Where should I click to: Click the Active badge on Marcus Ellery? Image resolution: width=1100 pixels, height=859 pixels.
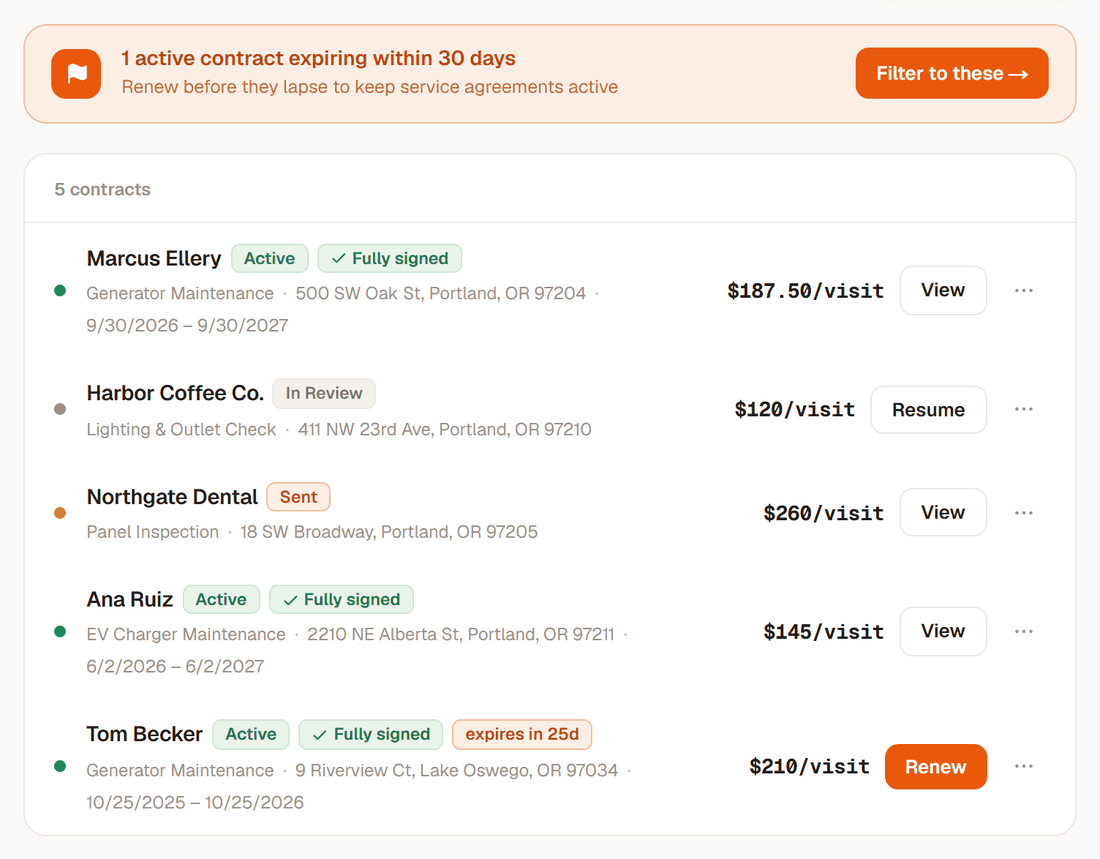coord(269,258)
